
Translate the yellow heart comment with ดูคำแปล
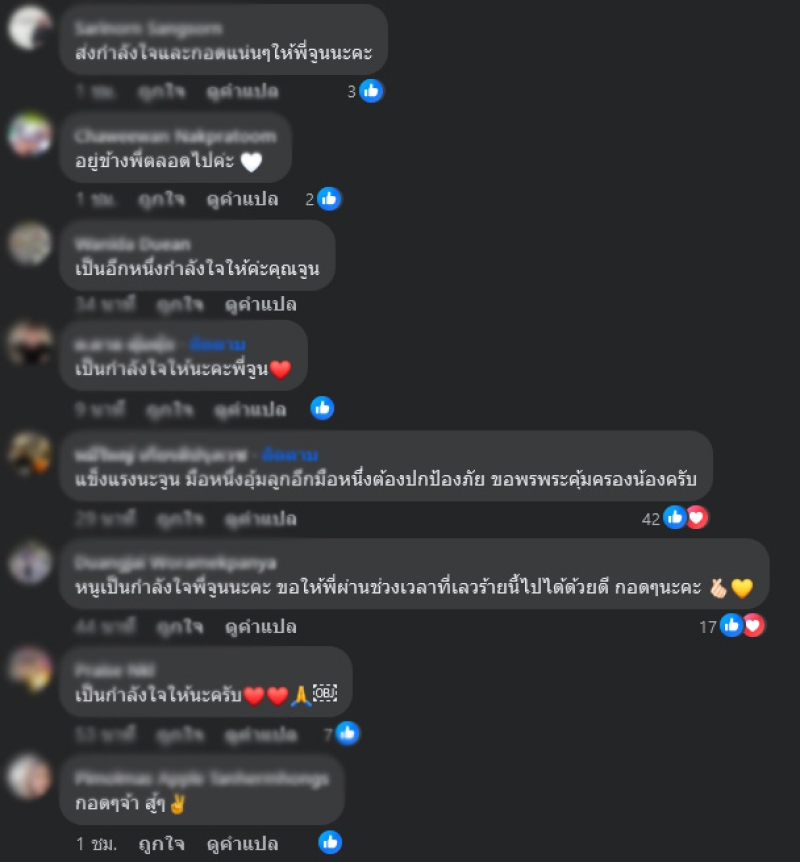click(x=261, y=626)
